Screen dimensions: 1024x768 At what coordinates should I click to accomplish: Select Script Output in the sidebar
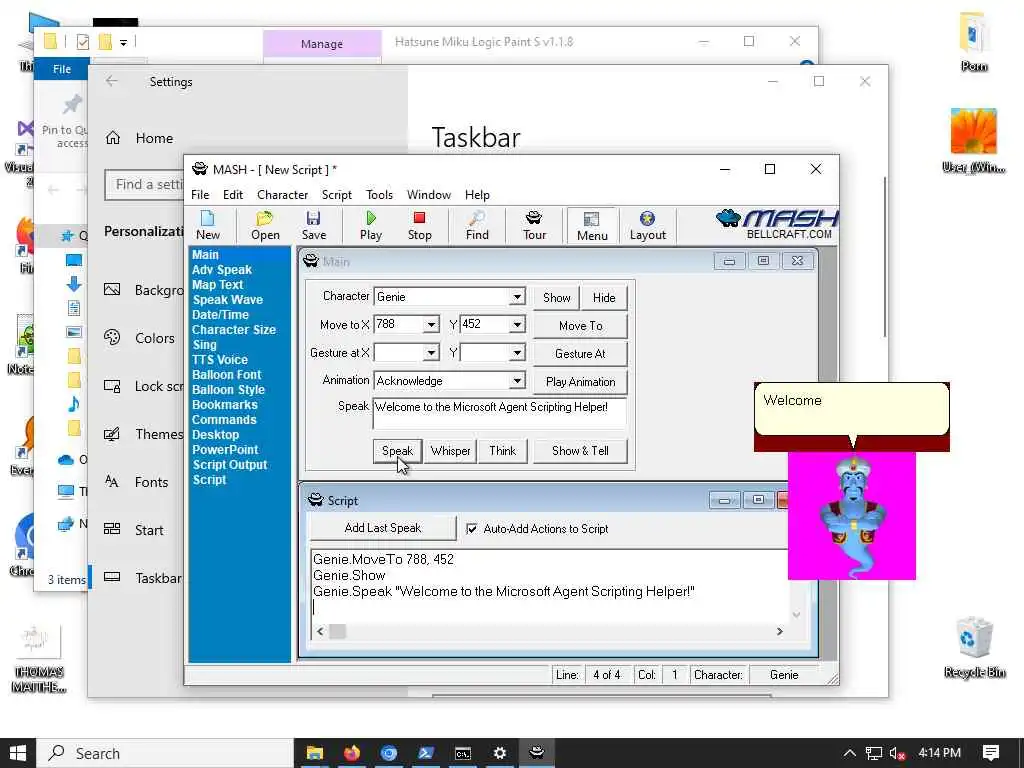pyautogui.click(x=230, y=465)
